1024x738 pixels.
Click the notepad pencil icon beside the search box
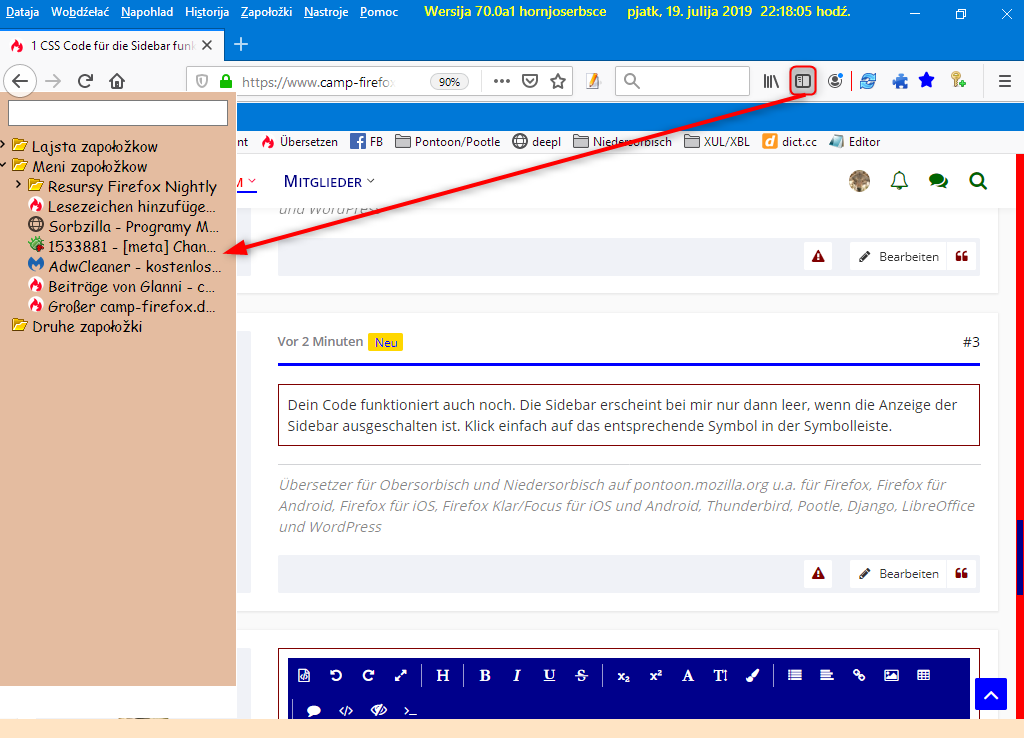(x=593, y=81)
